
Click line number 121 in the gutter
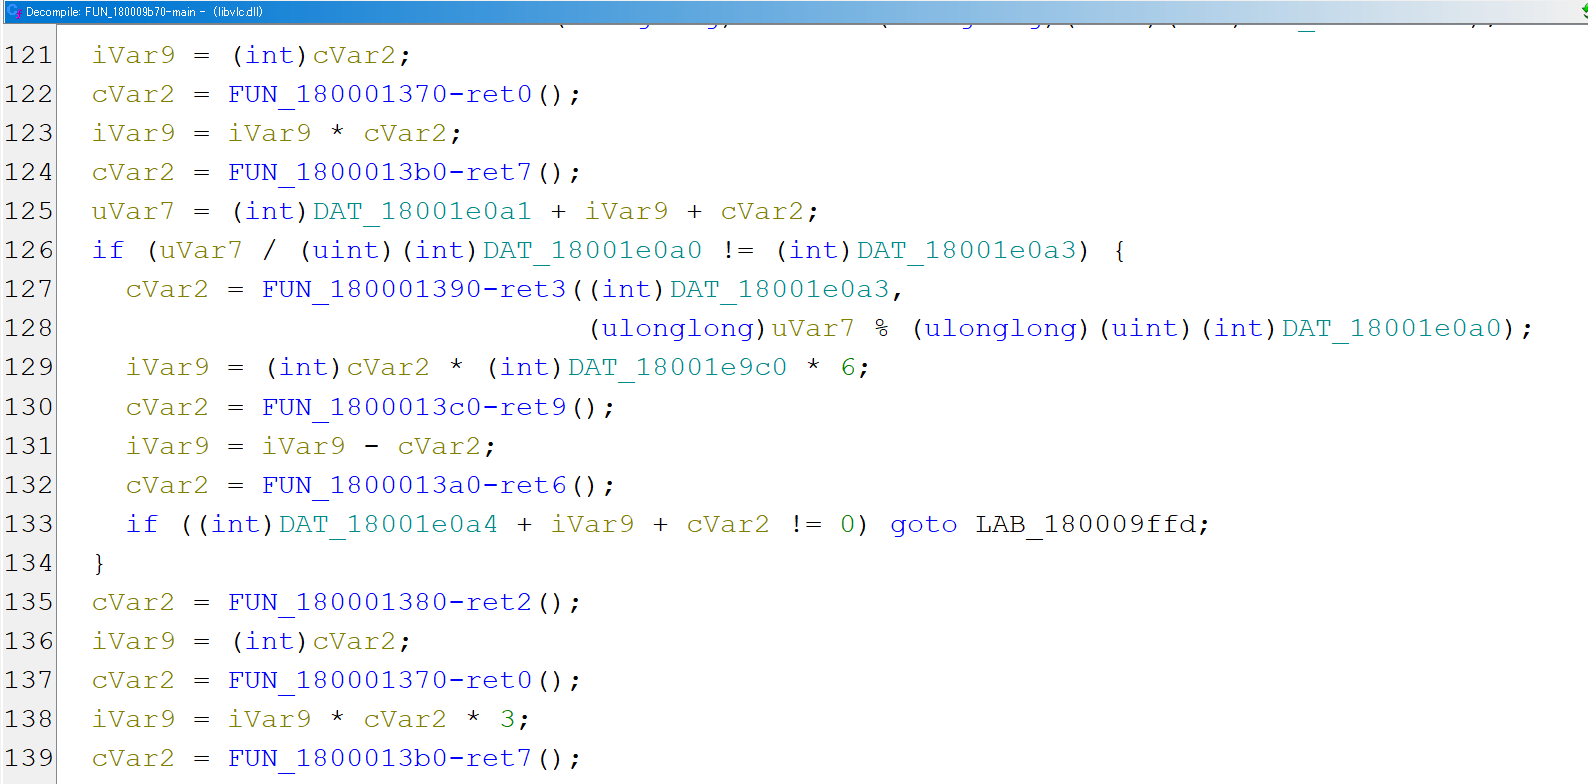pos(28,55)
